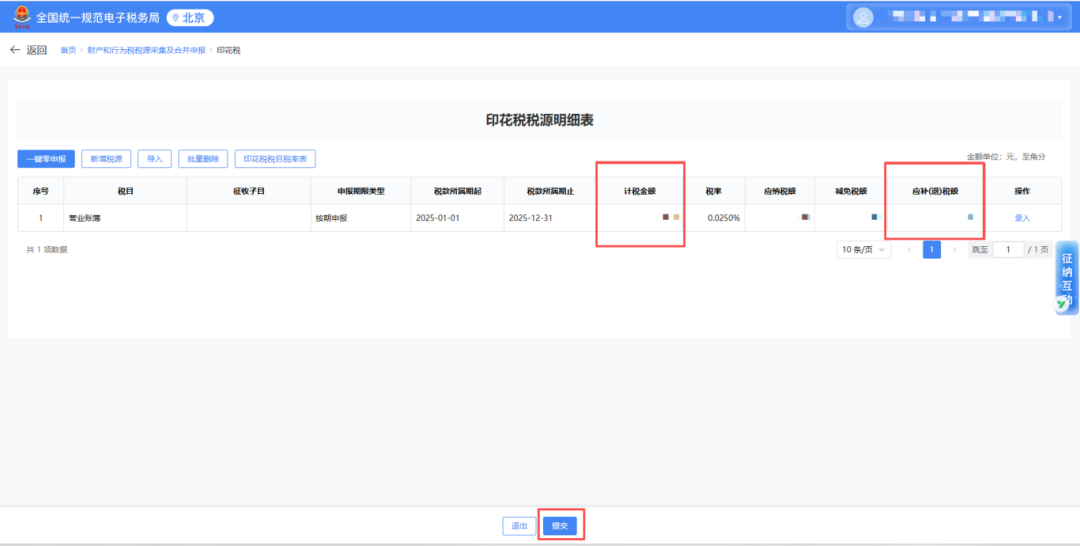Click the user avatar in header
Viewport: 1080px width, 546px height.
coord(863,17)
